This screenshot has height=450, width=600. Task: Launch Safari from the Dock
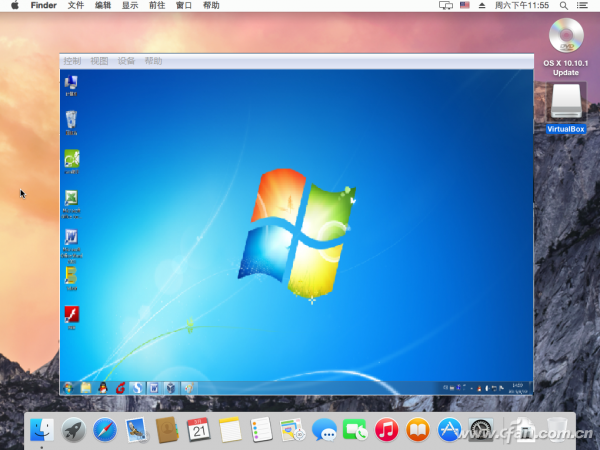[x=104, y=429]
